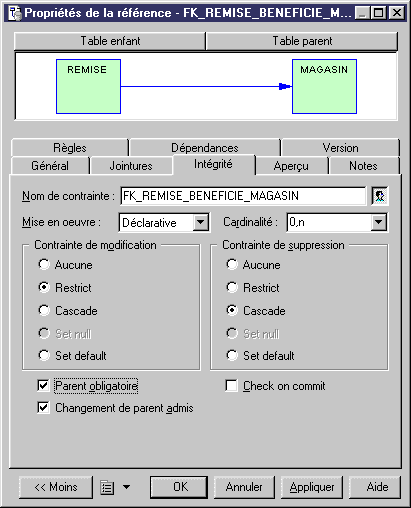Select the MAGASIN table box in diagram
Image resolution: width=411 pixels, height=508 pixels.
(324, 86)
